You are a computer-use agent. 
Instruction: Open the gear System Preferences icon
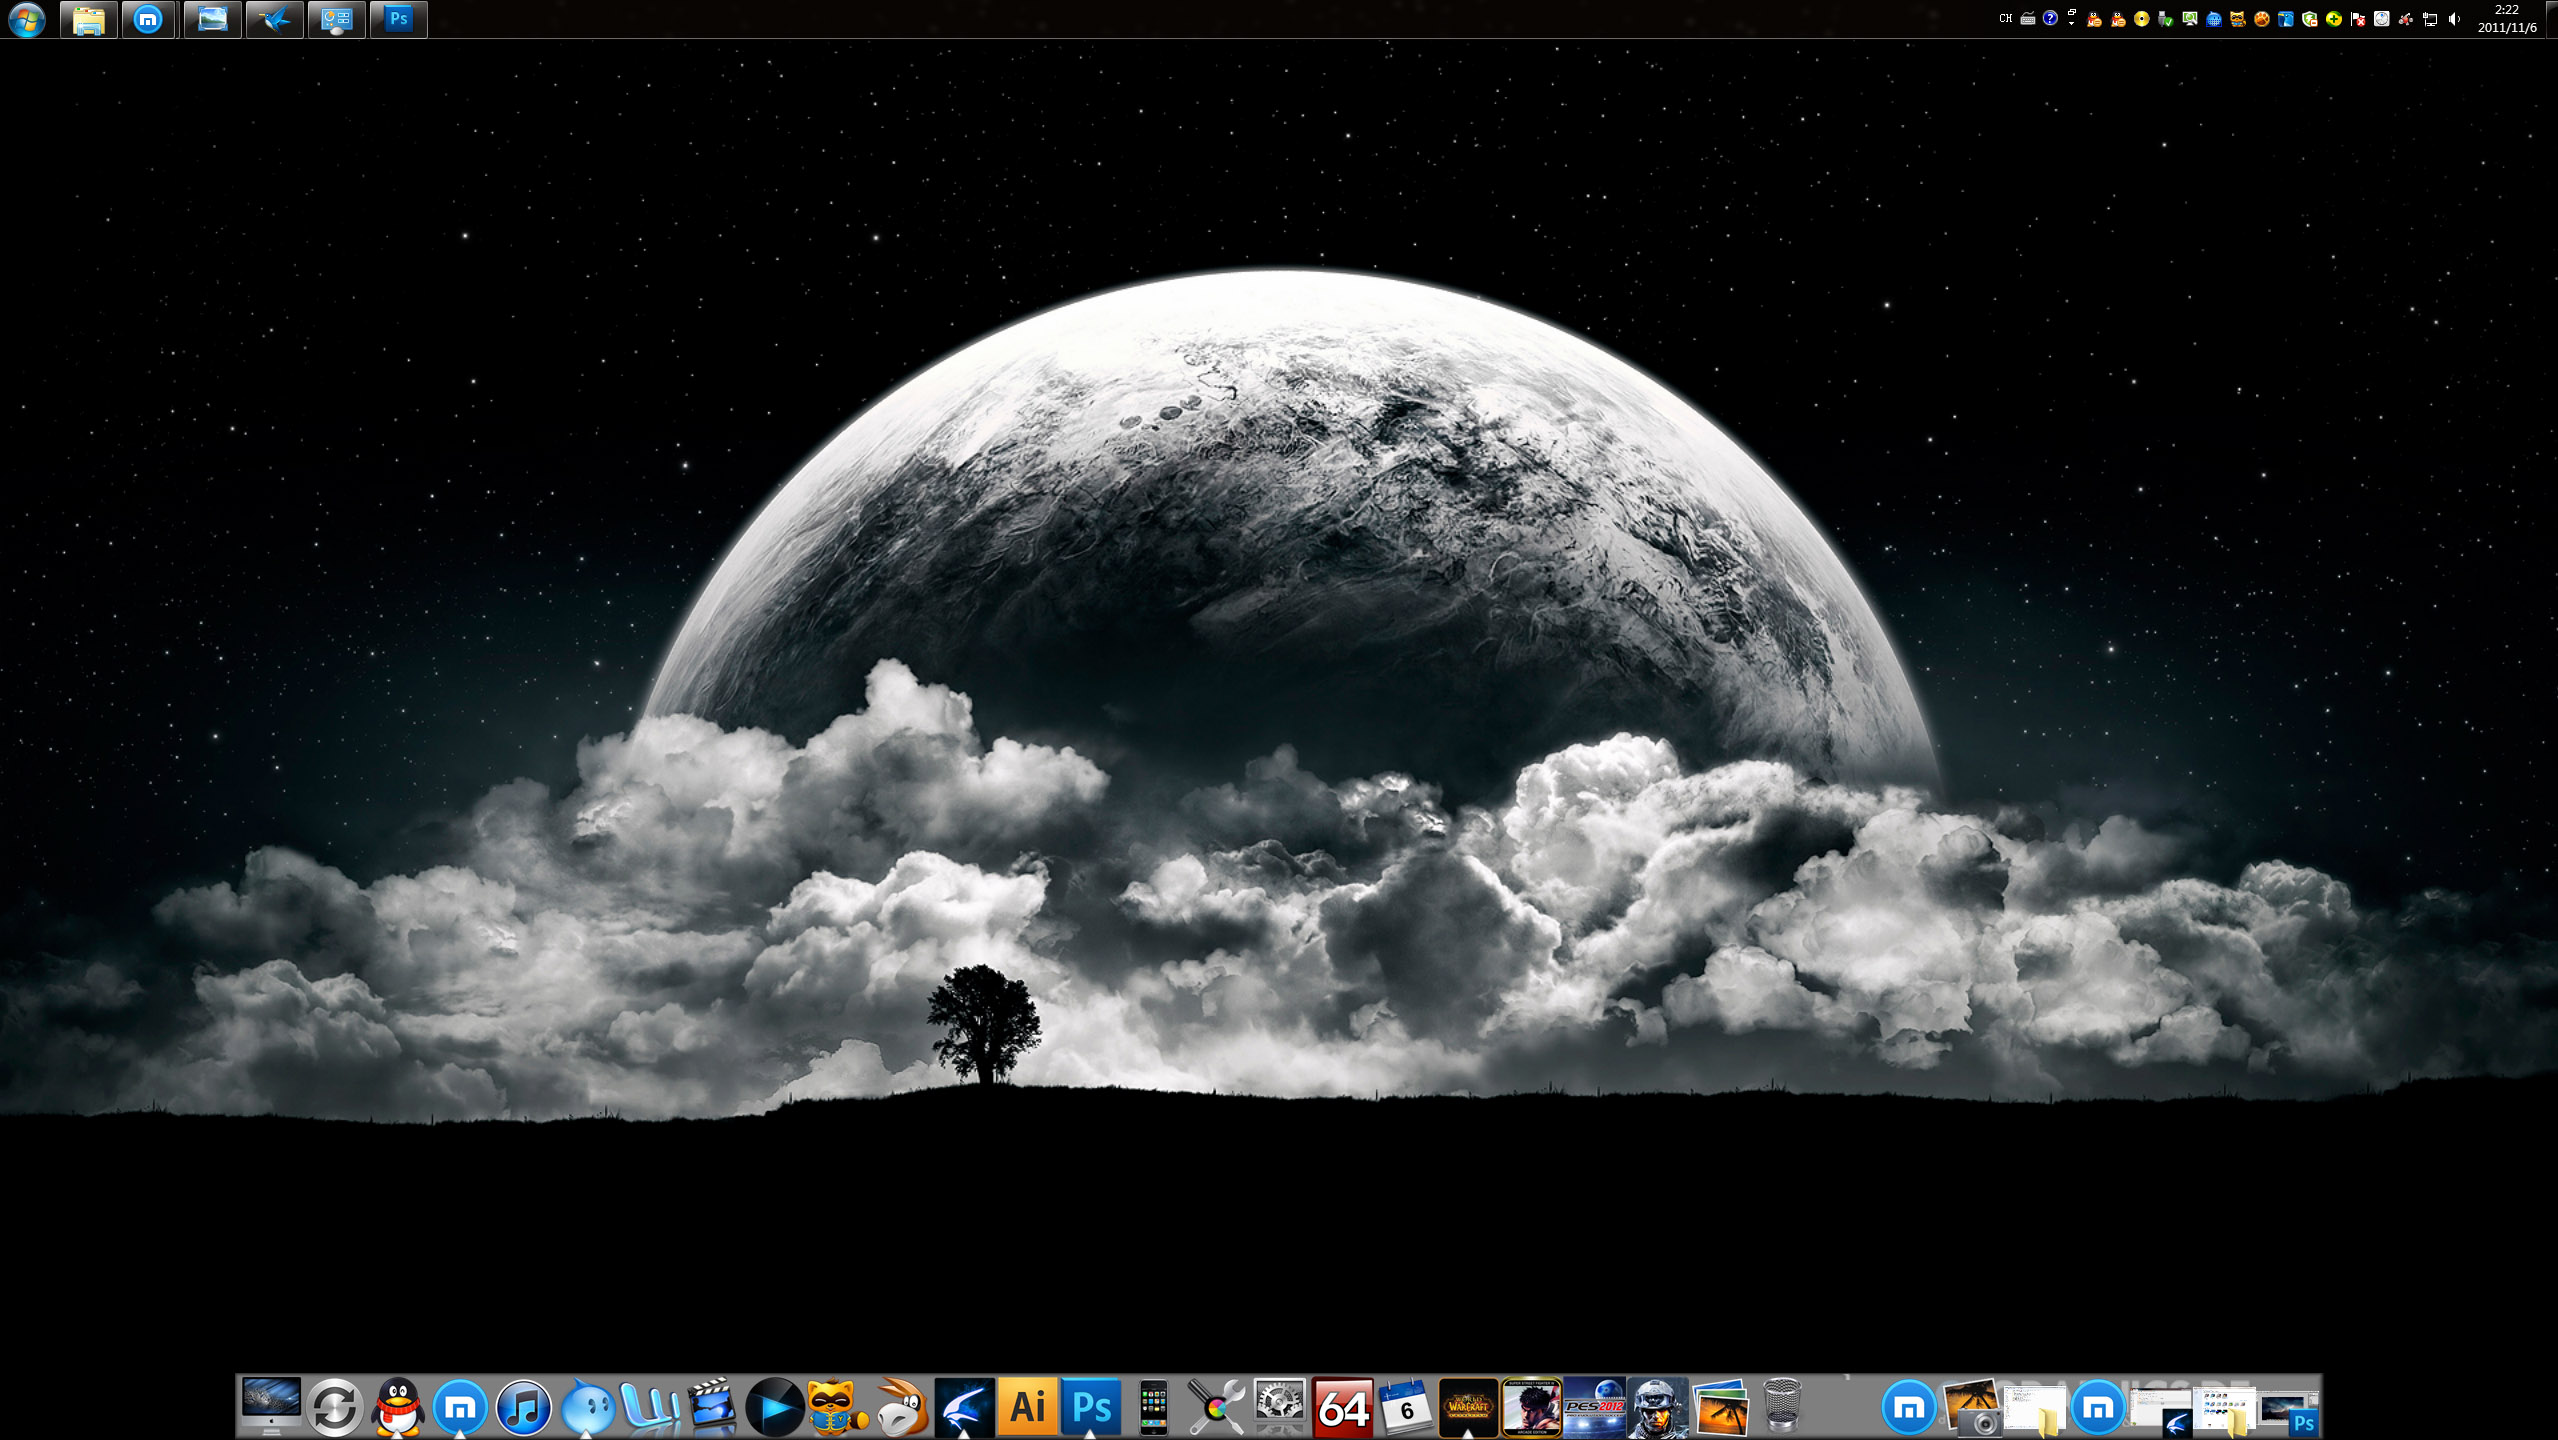(x=1279, y=1407)
